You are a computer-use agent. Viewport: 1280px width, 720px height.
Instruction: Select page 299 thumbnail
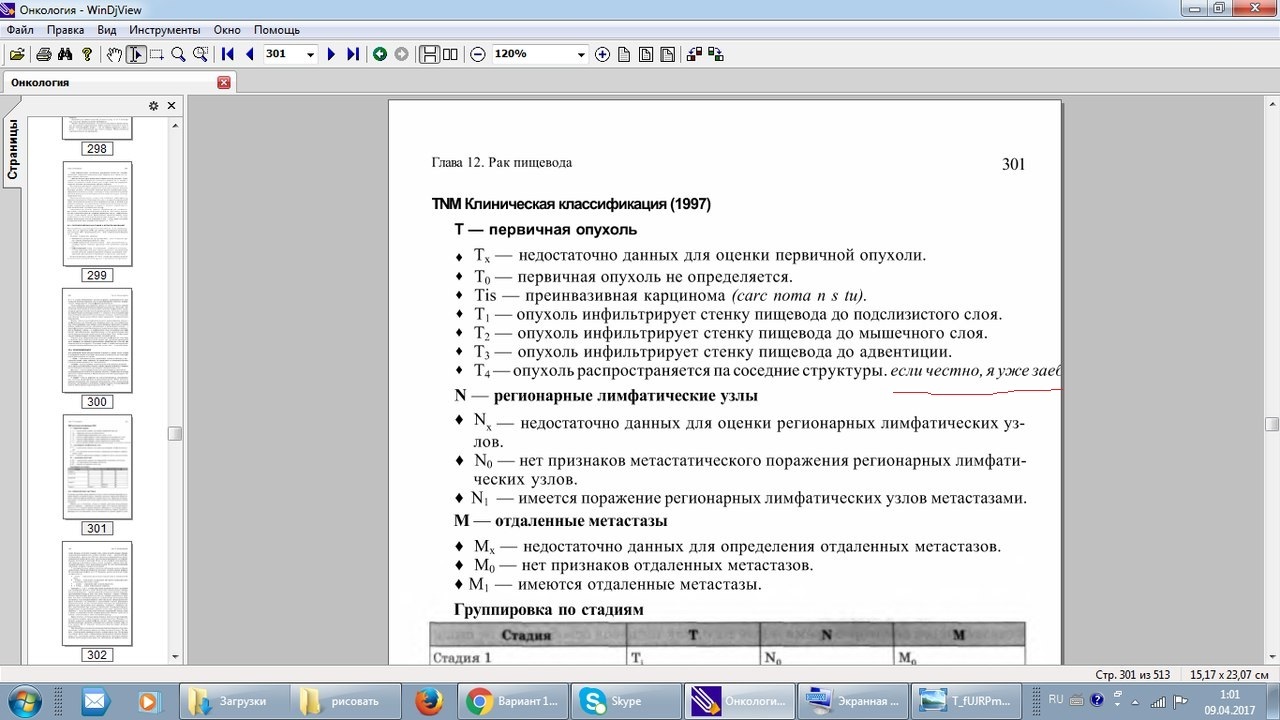point(97,214)
